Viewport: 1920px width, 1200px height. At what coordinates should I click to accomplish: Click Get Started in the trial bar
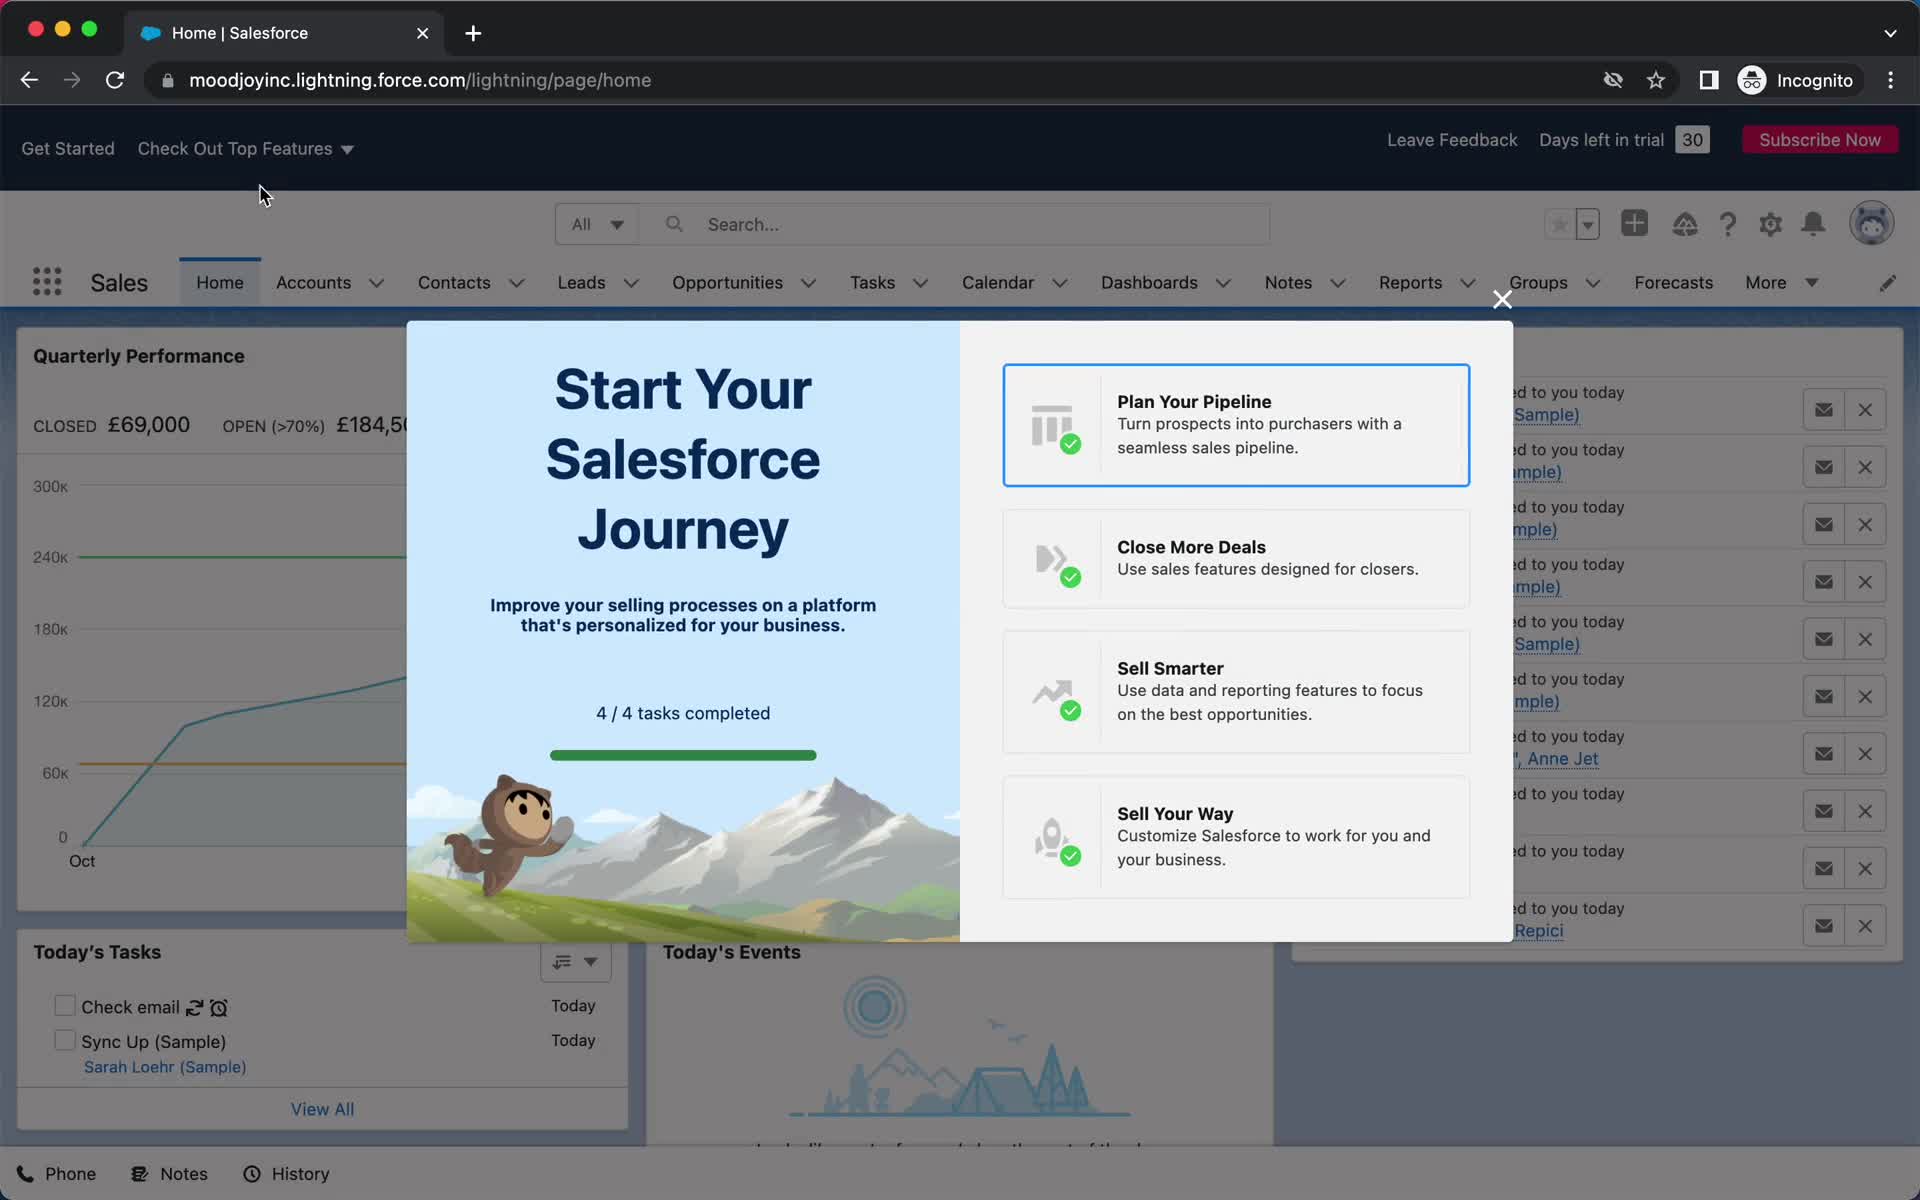click(68, 149)
